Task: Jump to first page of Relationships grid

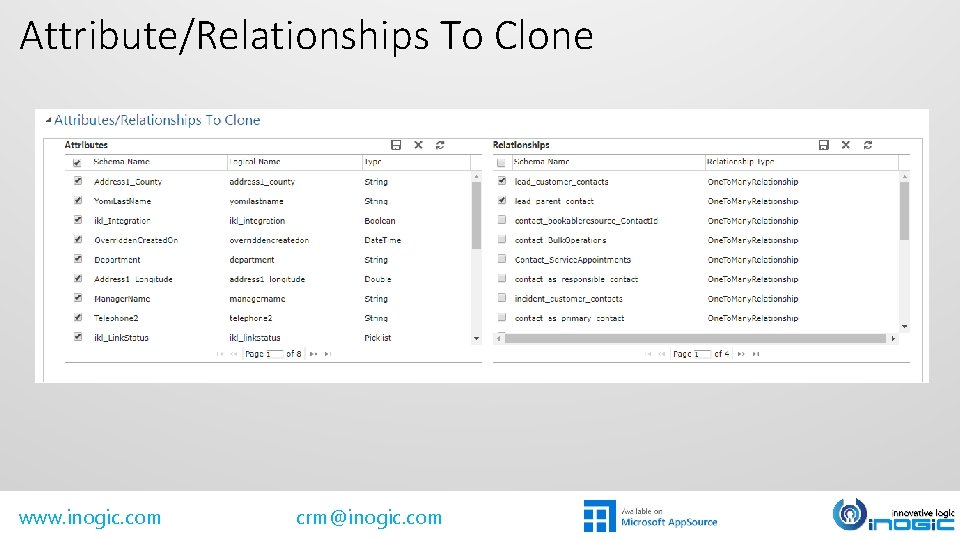Action: pos(648,354)
